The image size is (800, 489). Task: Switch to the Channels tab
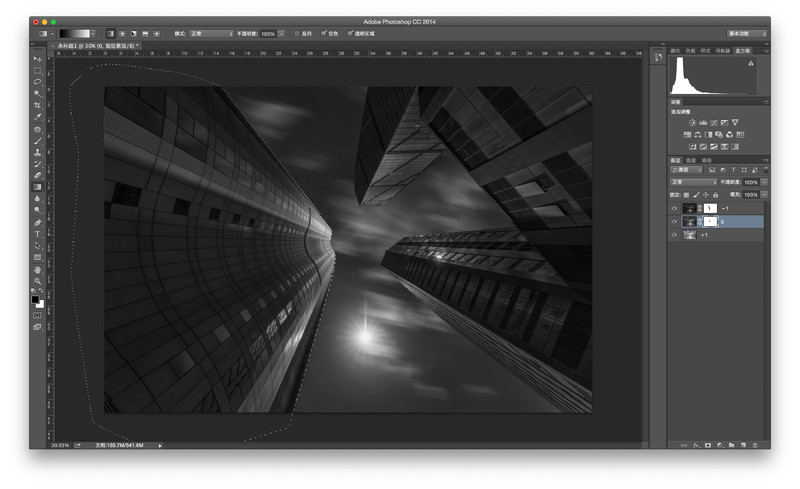pos(690,160)
